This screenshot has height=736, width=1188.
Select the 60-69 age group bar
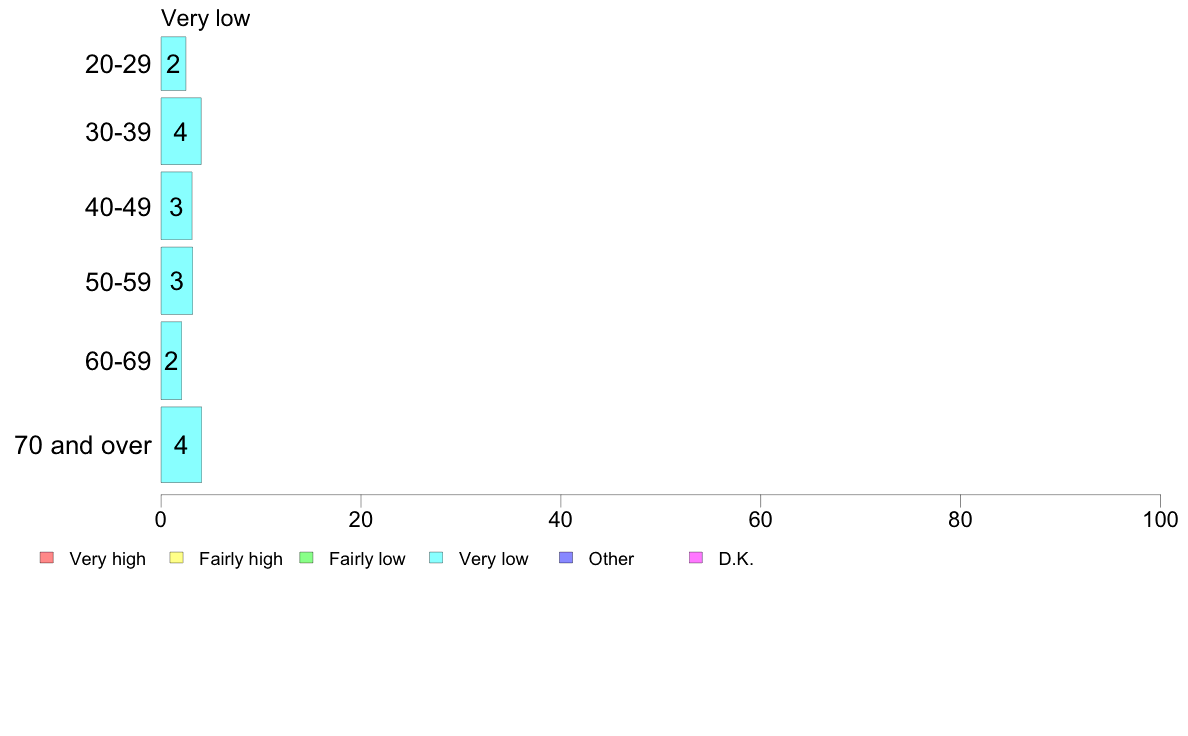(x=171, y=361)
